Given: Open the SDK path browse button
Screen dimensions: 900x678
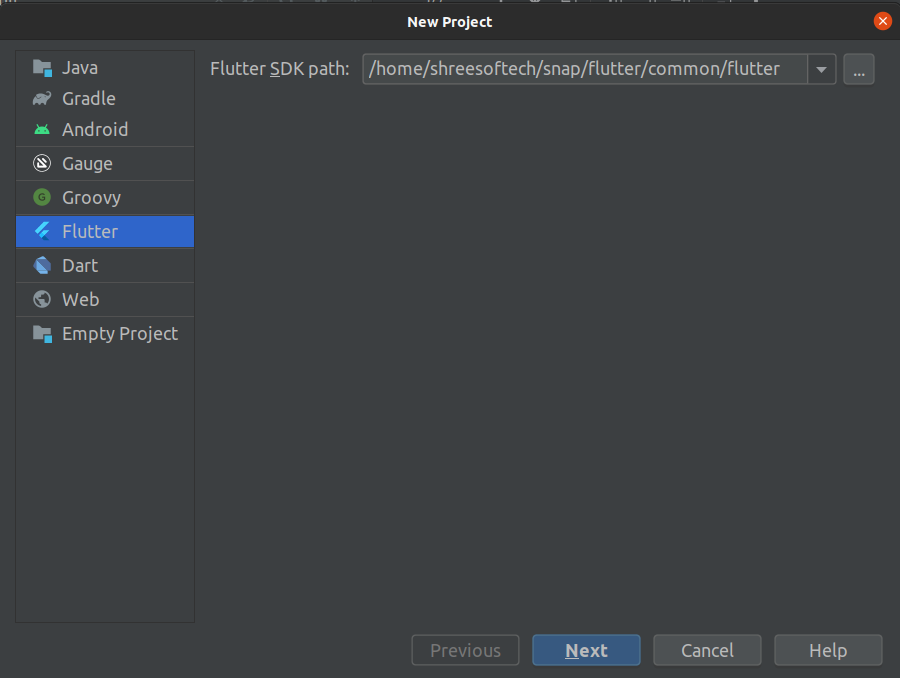Looking at the screenshot, I should coord(859,70).
